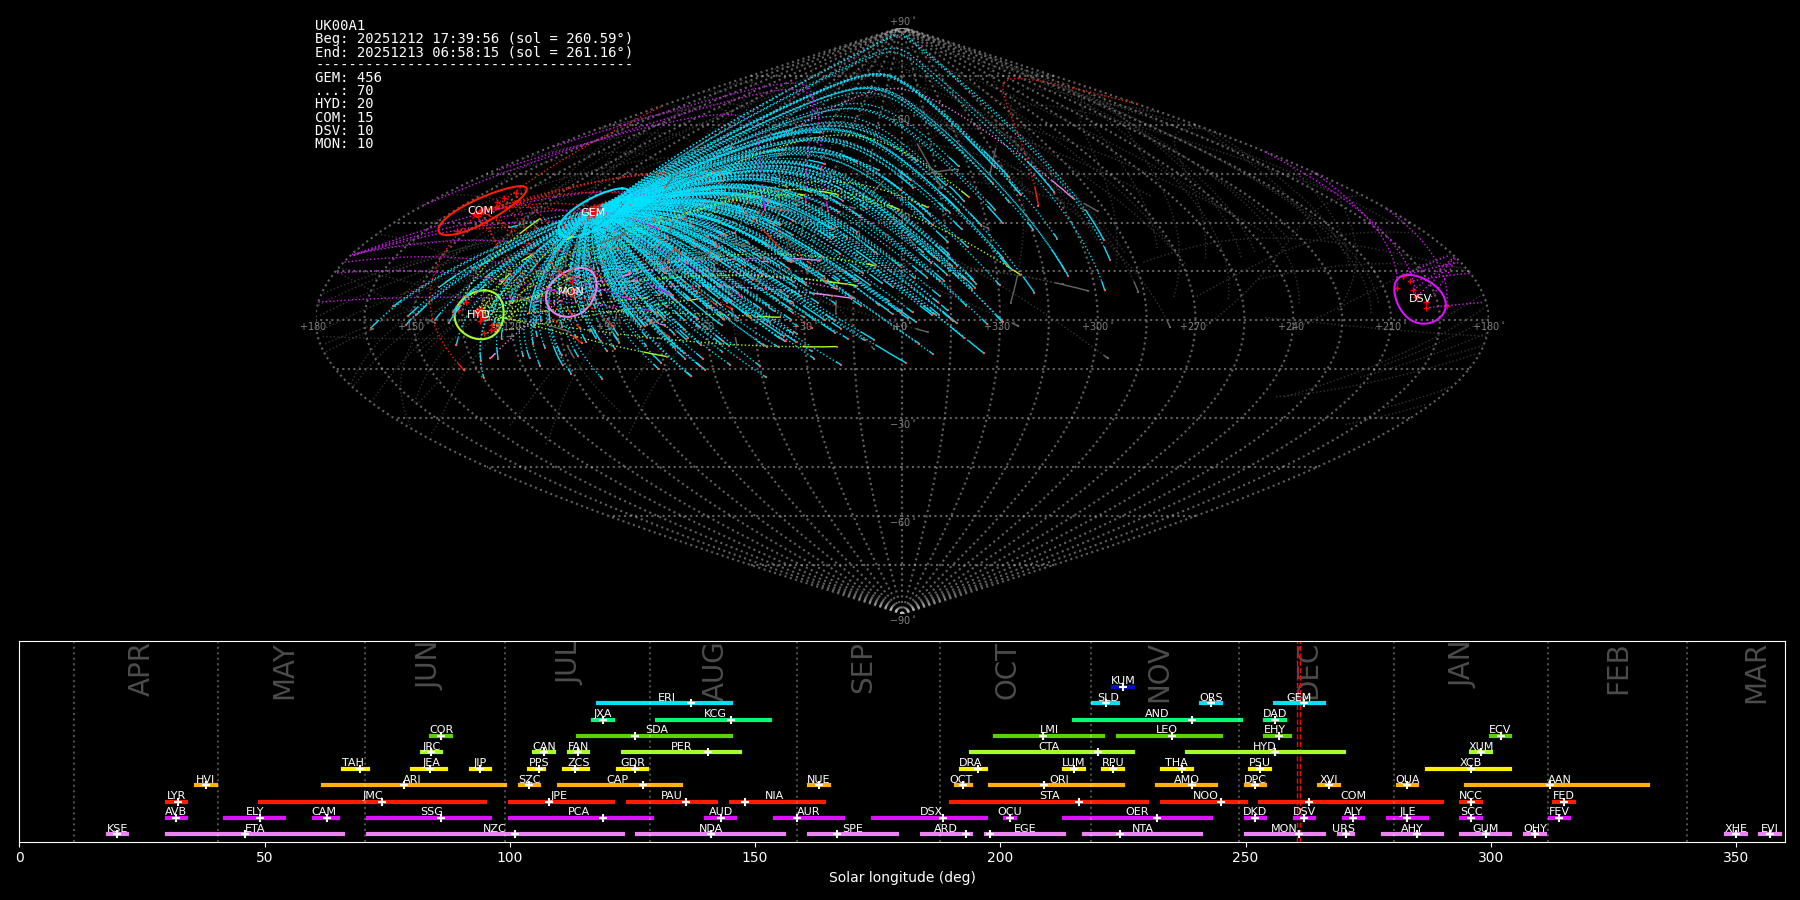Click the APR month label in timeline

[140, 669]
